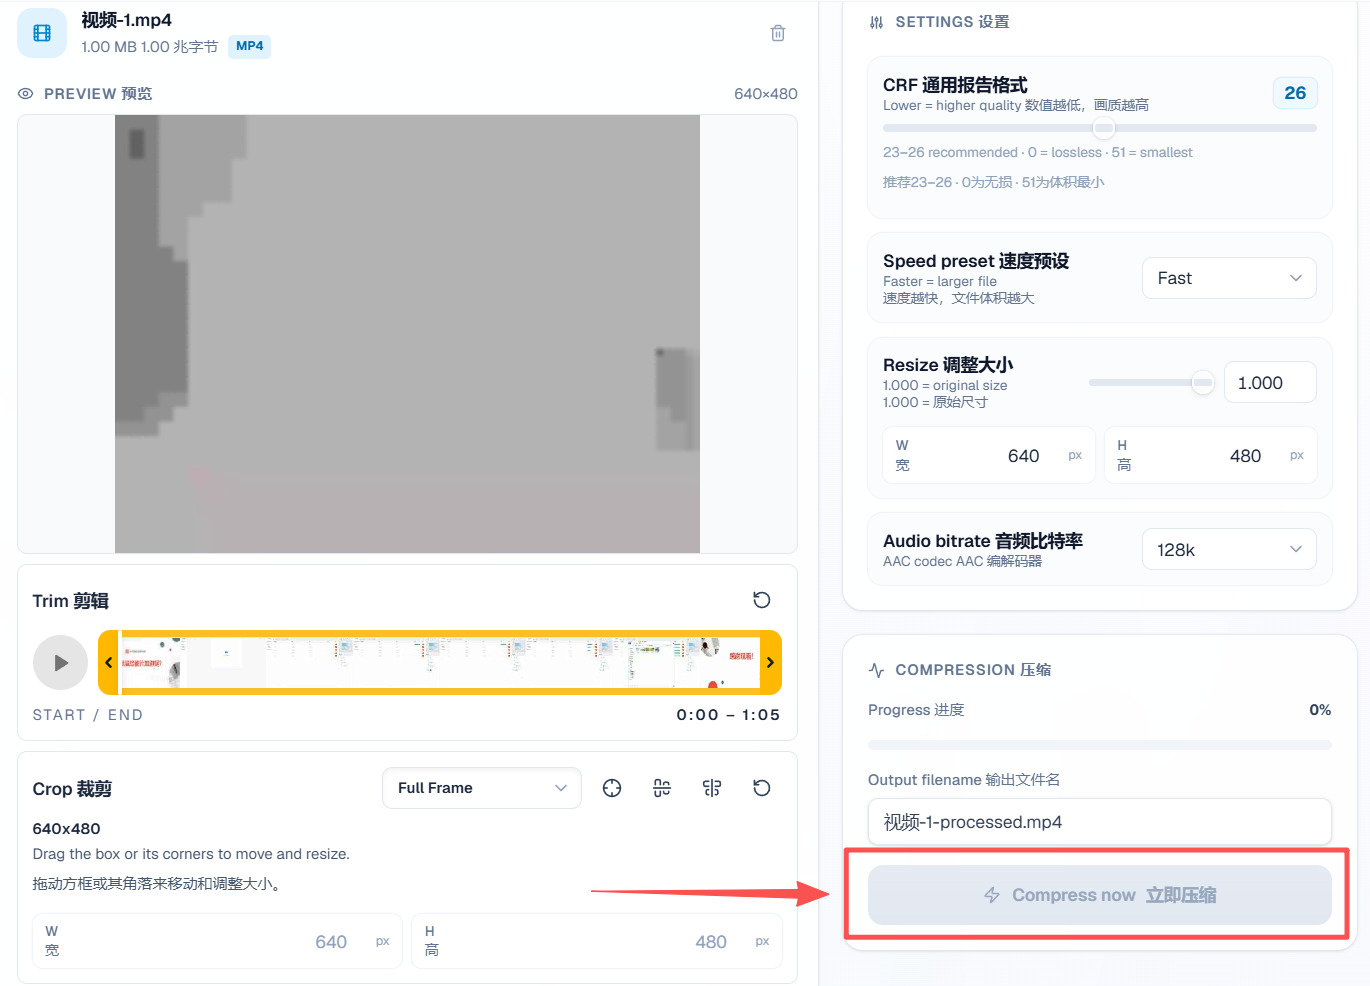
Task: Open the Full Frame crop dropdown
Action: coord(482,788)
